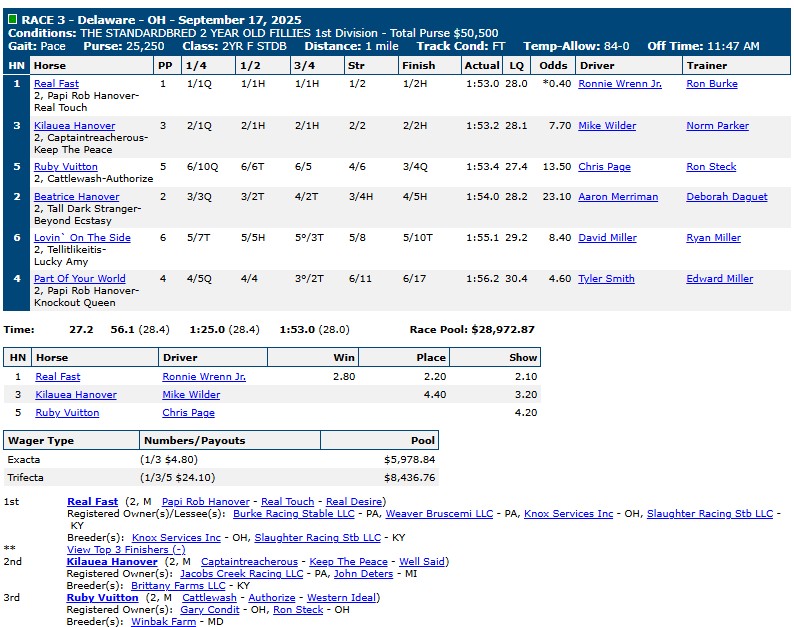Open trainer Norm Parker's page
794x627 pixels.
[x=717, y=126]
